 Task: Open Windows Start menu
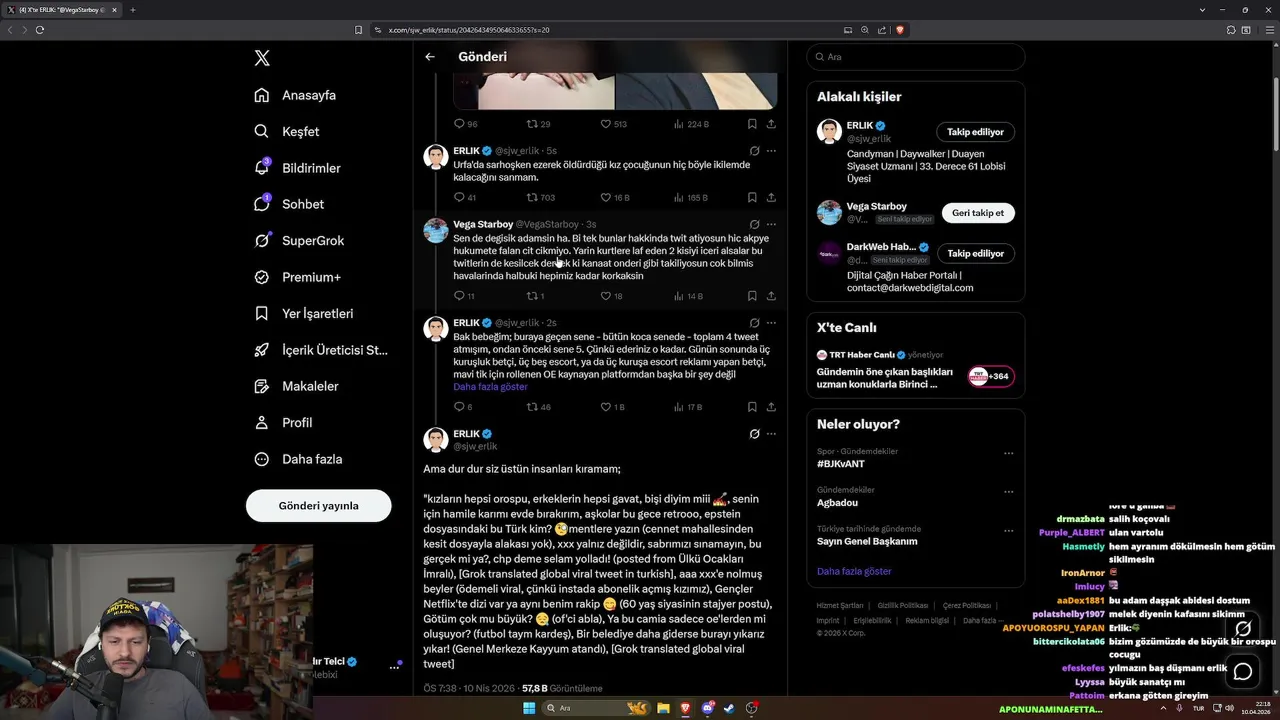pos(529,708)
